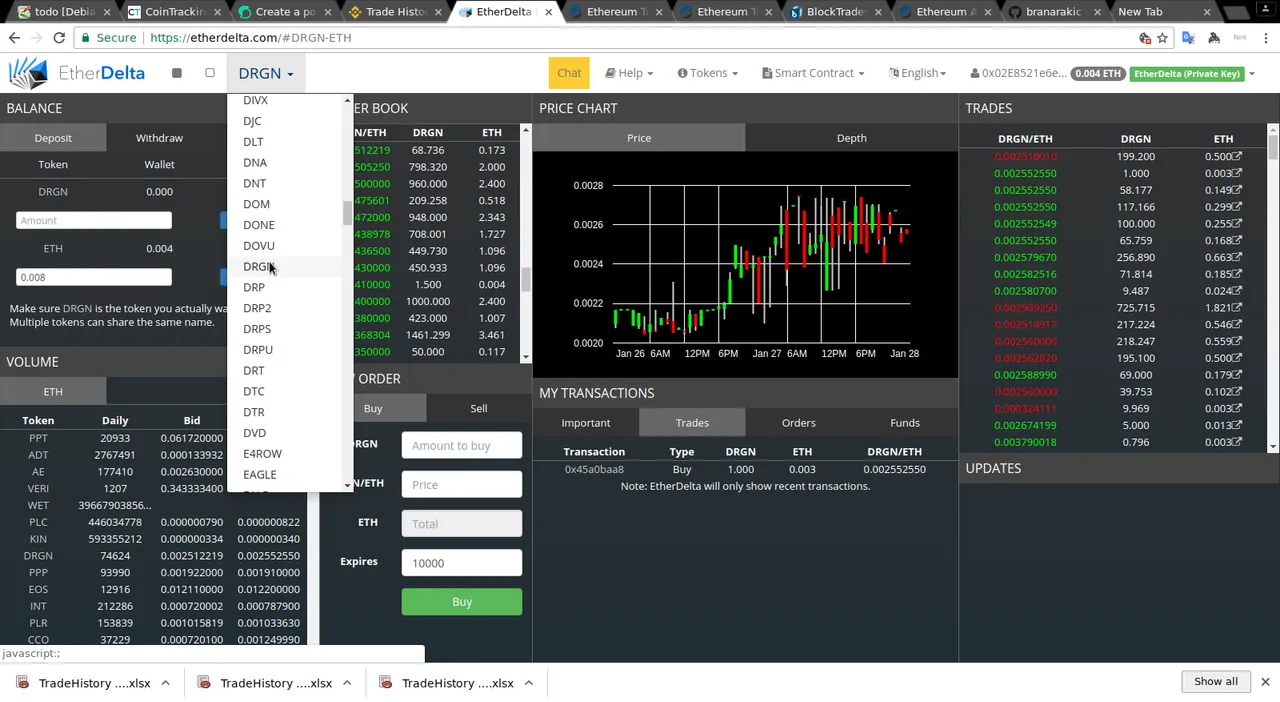
Task: Select the Buy tab in New Order
Action: (373, 408)
